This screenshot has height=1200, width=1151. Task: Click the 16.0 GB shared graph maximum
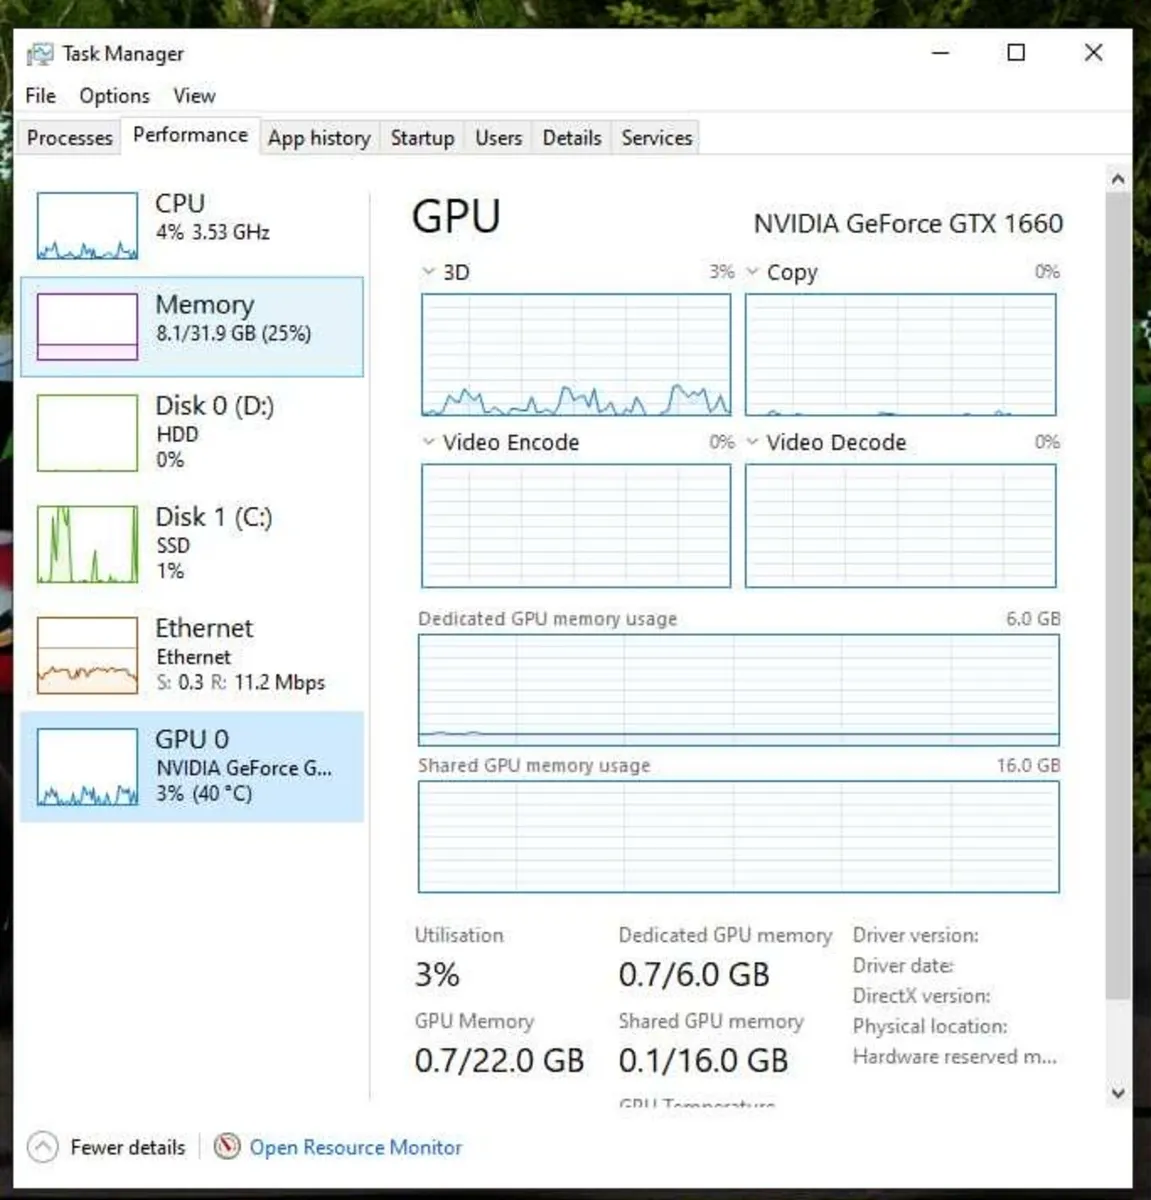pyautogui.click(x=1028, y=765)
